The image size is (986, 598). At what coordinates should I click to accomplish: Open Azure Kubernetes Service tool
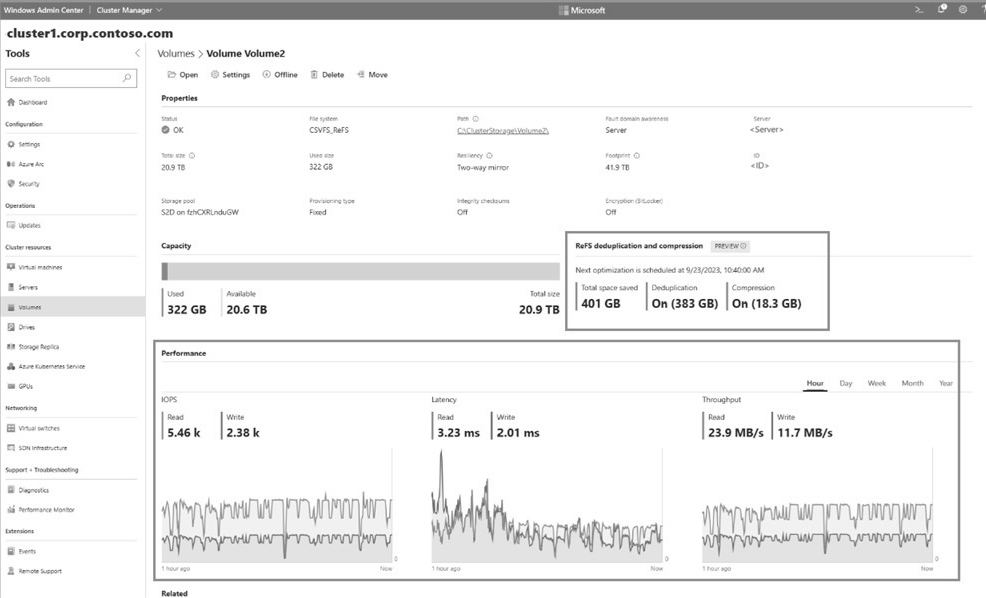45,366
